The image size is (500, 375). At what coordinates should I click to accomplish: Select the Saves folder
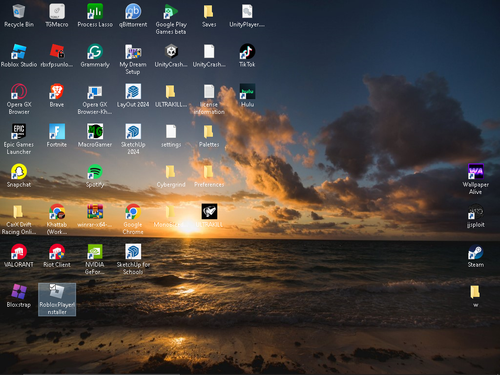[209, 12]
